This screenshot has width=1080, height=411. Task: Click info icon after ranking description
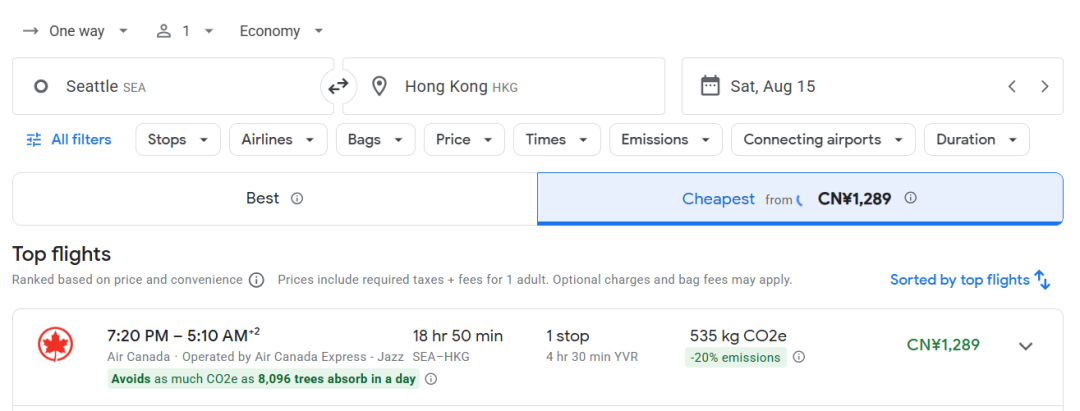[256, 280]
